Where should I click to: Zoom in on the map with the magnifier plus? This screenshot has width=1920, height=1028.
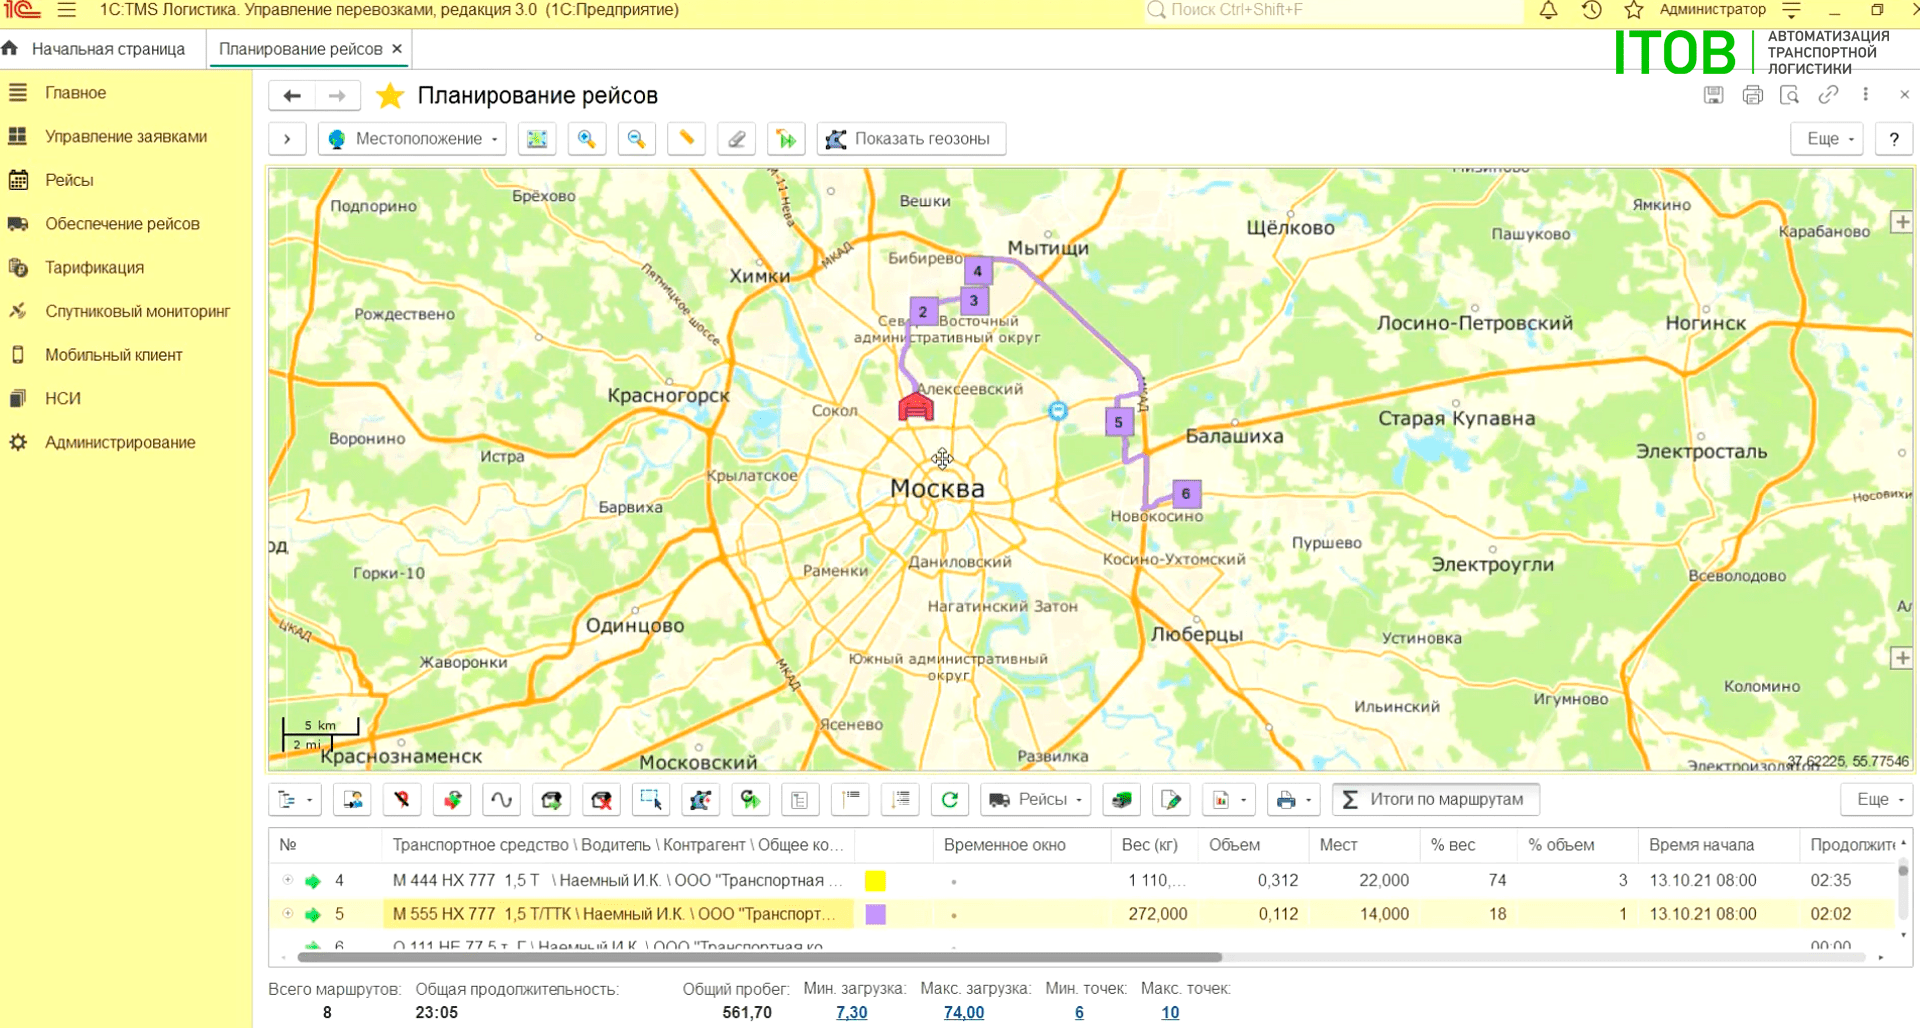(x=587, y=139)
